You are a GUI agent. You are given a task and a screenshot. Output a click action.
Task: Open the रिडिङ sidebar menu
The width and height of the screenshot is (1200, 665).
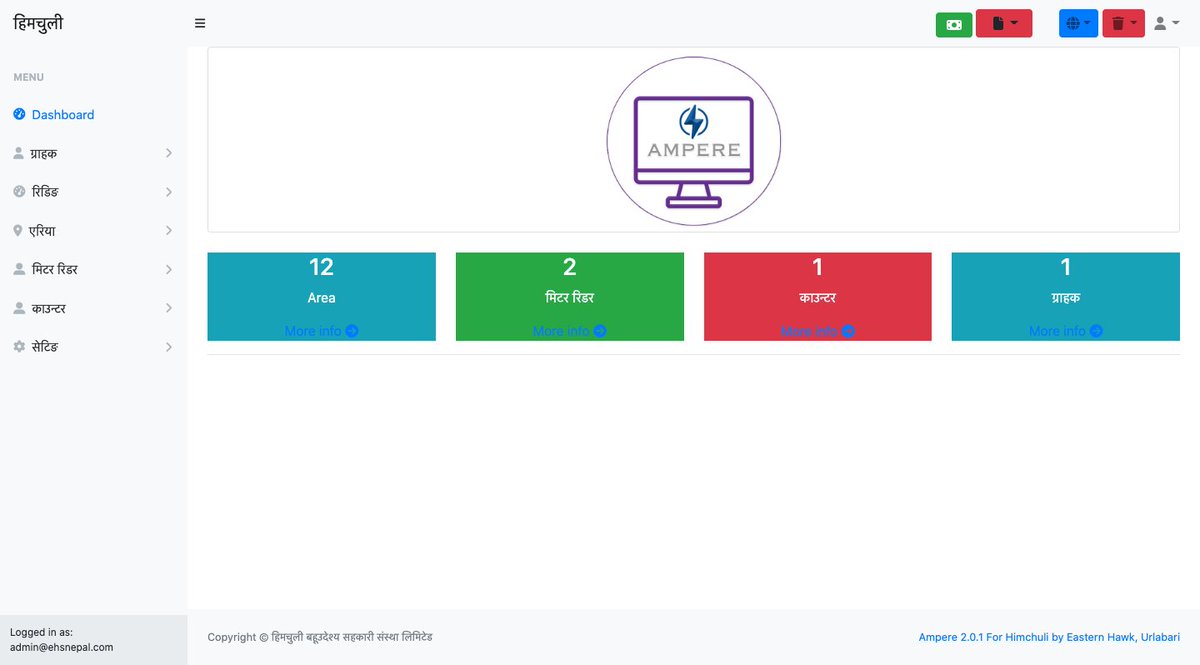[x=93, y=192]
